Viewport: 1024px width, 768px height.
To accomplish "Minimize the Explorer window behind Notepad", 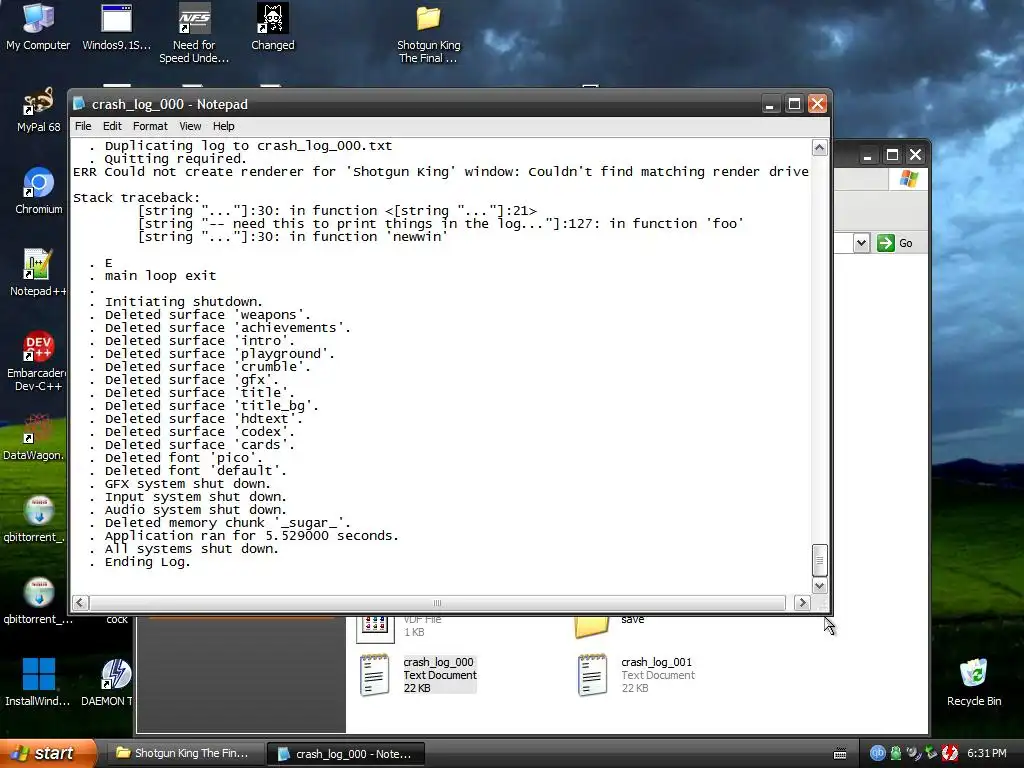I will [x=867, y=155].
